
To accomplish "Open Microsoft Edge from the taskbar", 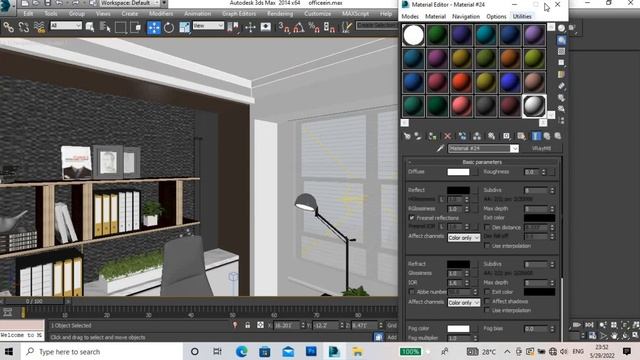I will 241,351.
